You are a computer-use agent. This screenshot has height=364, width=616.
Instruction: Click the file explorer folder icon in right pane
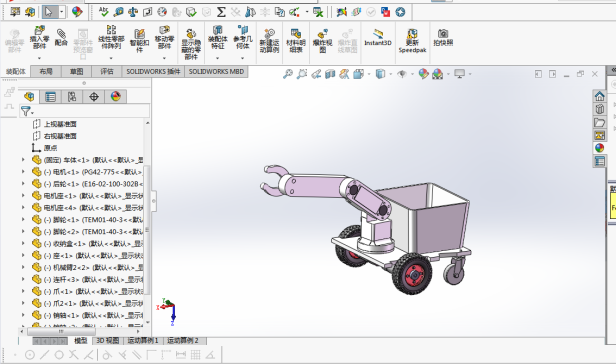(x=600, y=122)
